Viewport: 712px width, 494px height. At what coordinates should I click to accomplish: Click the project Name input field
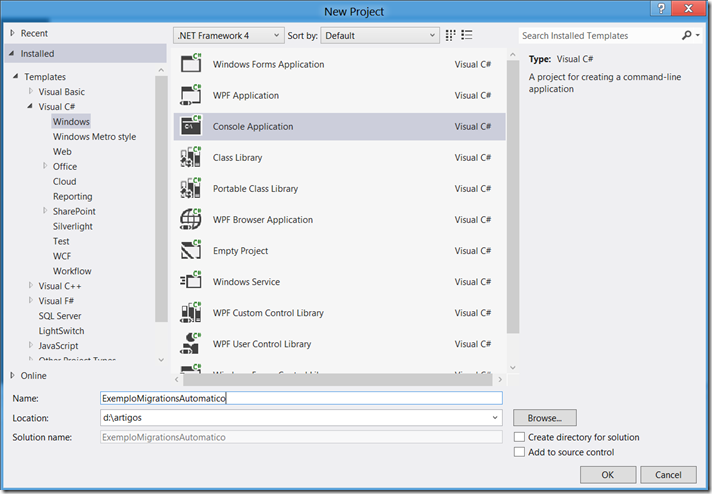pyautogui.click(x=301, y=398)
